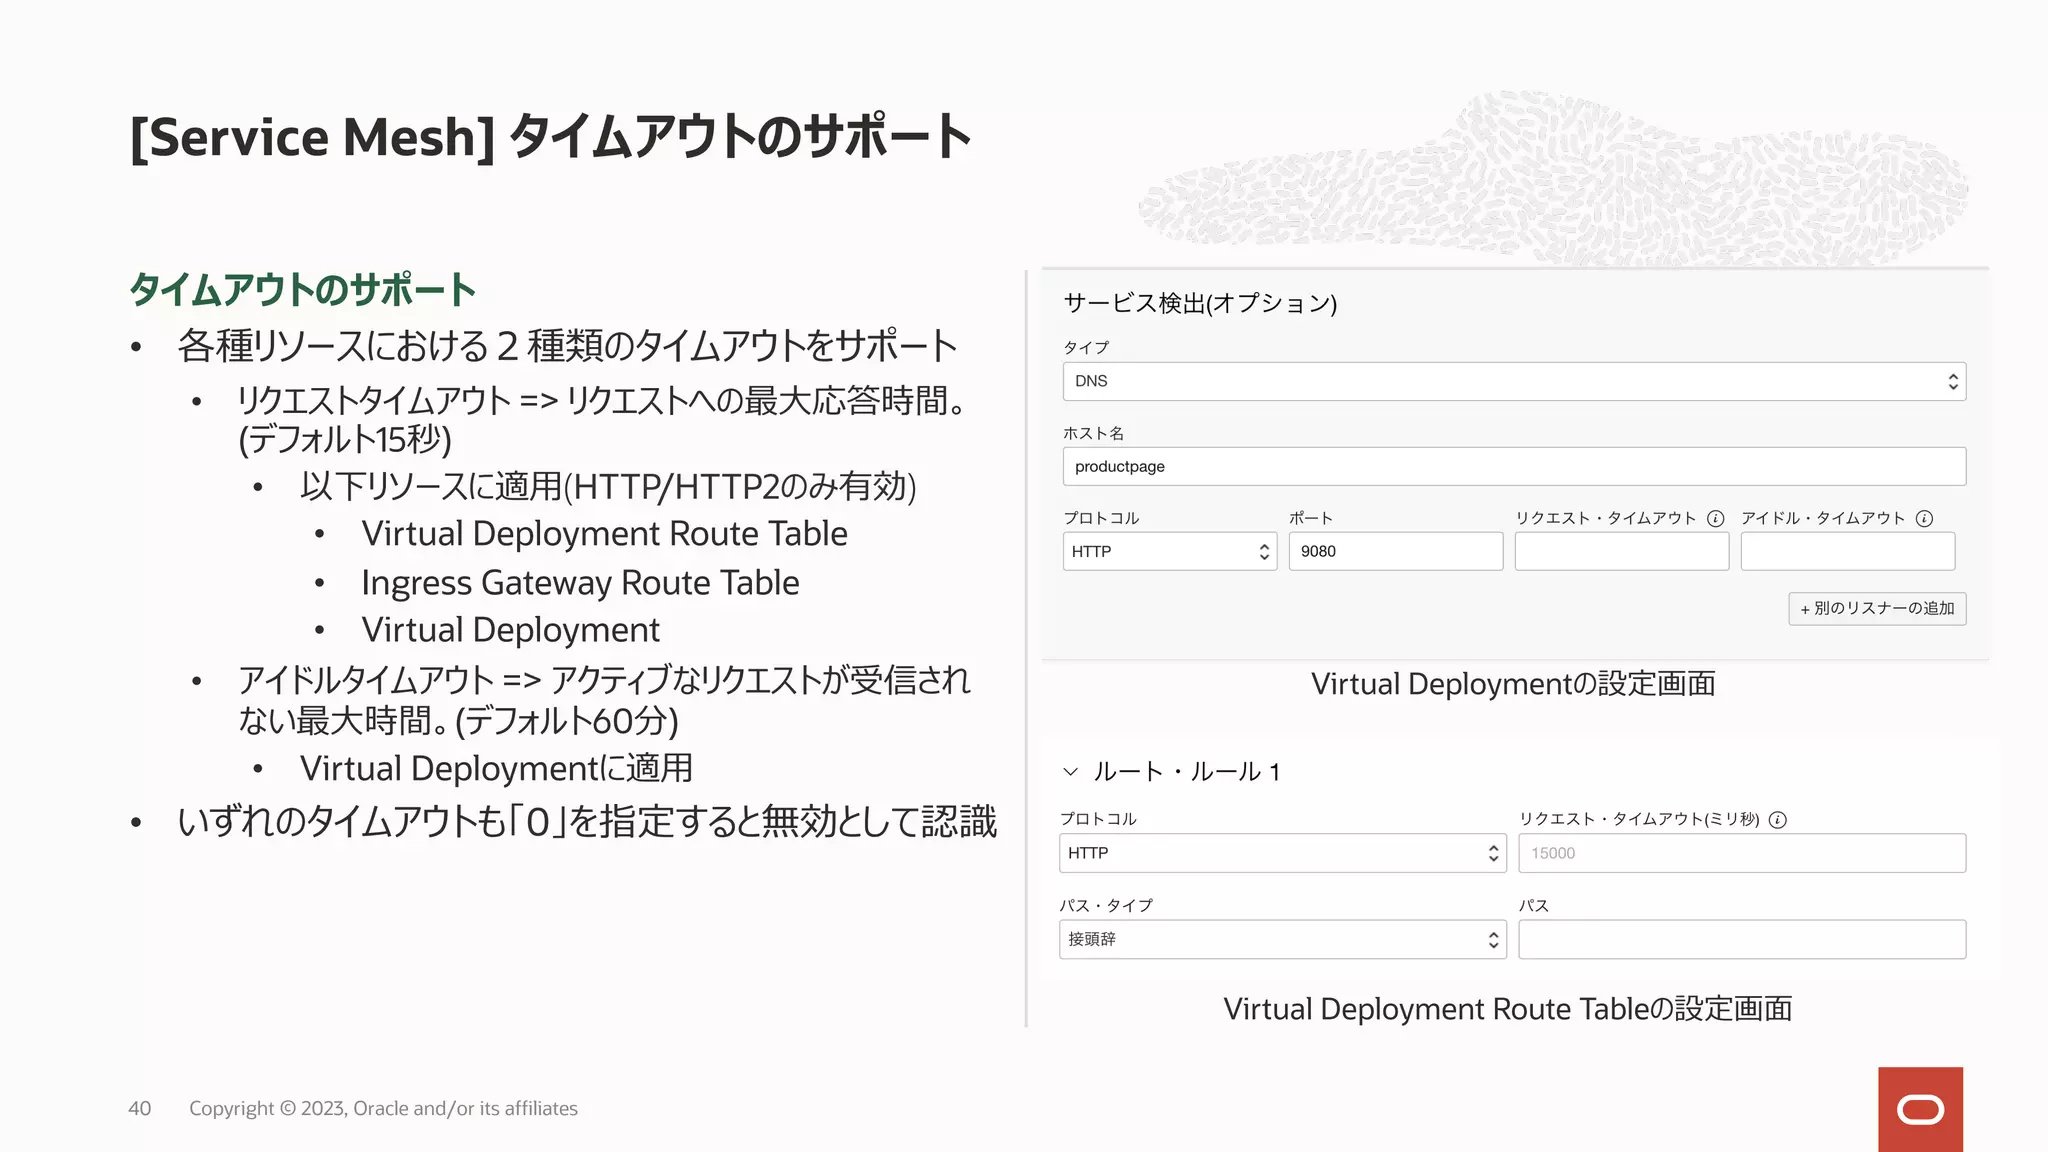Image resolution: width=2048 pixels, height=1152 pixels.
Task: Click the red Oracle logo icon
Action: [1920, 1109]
